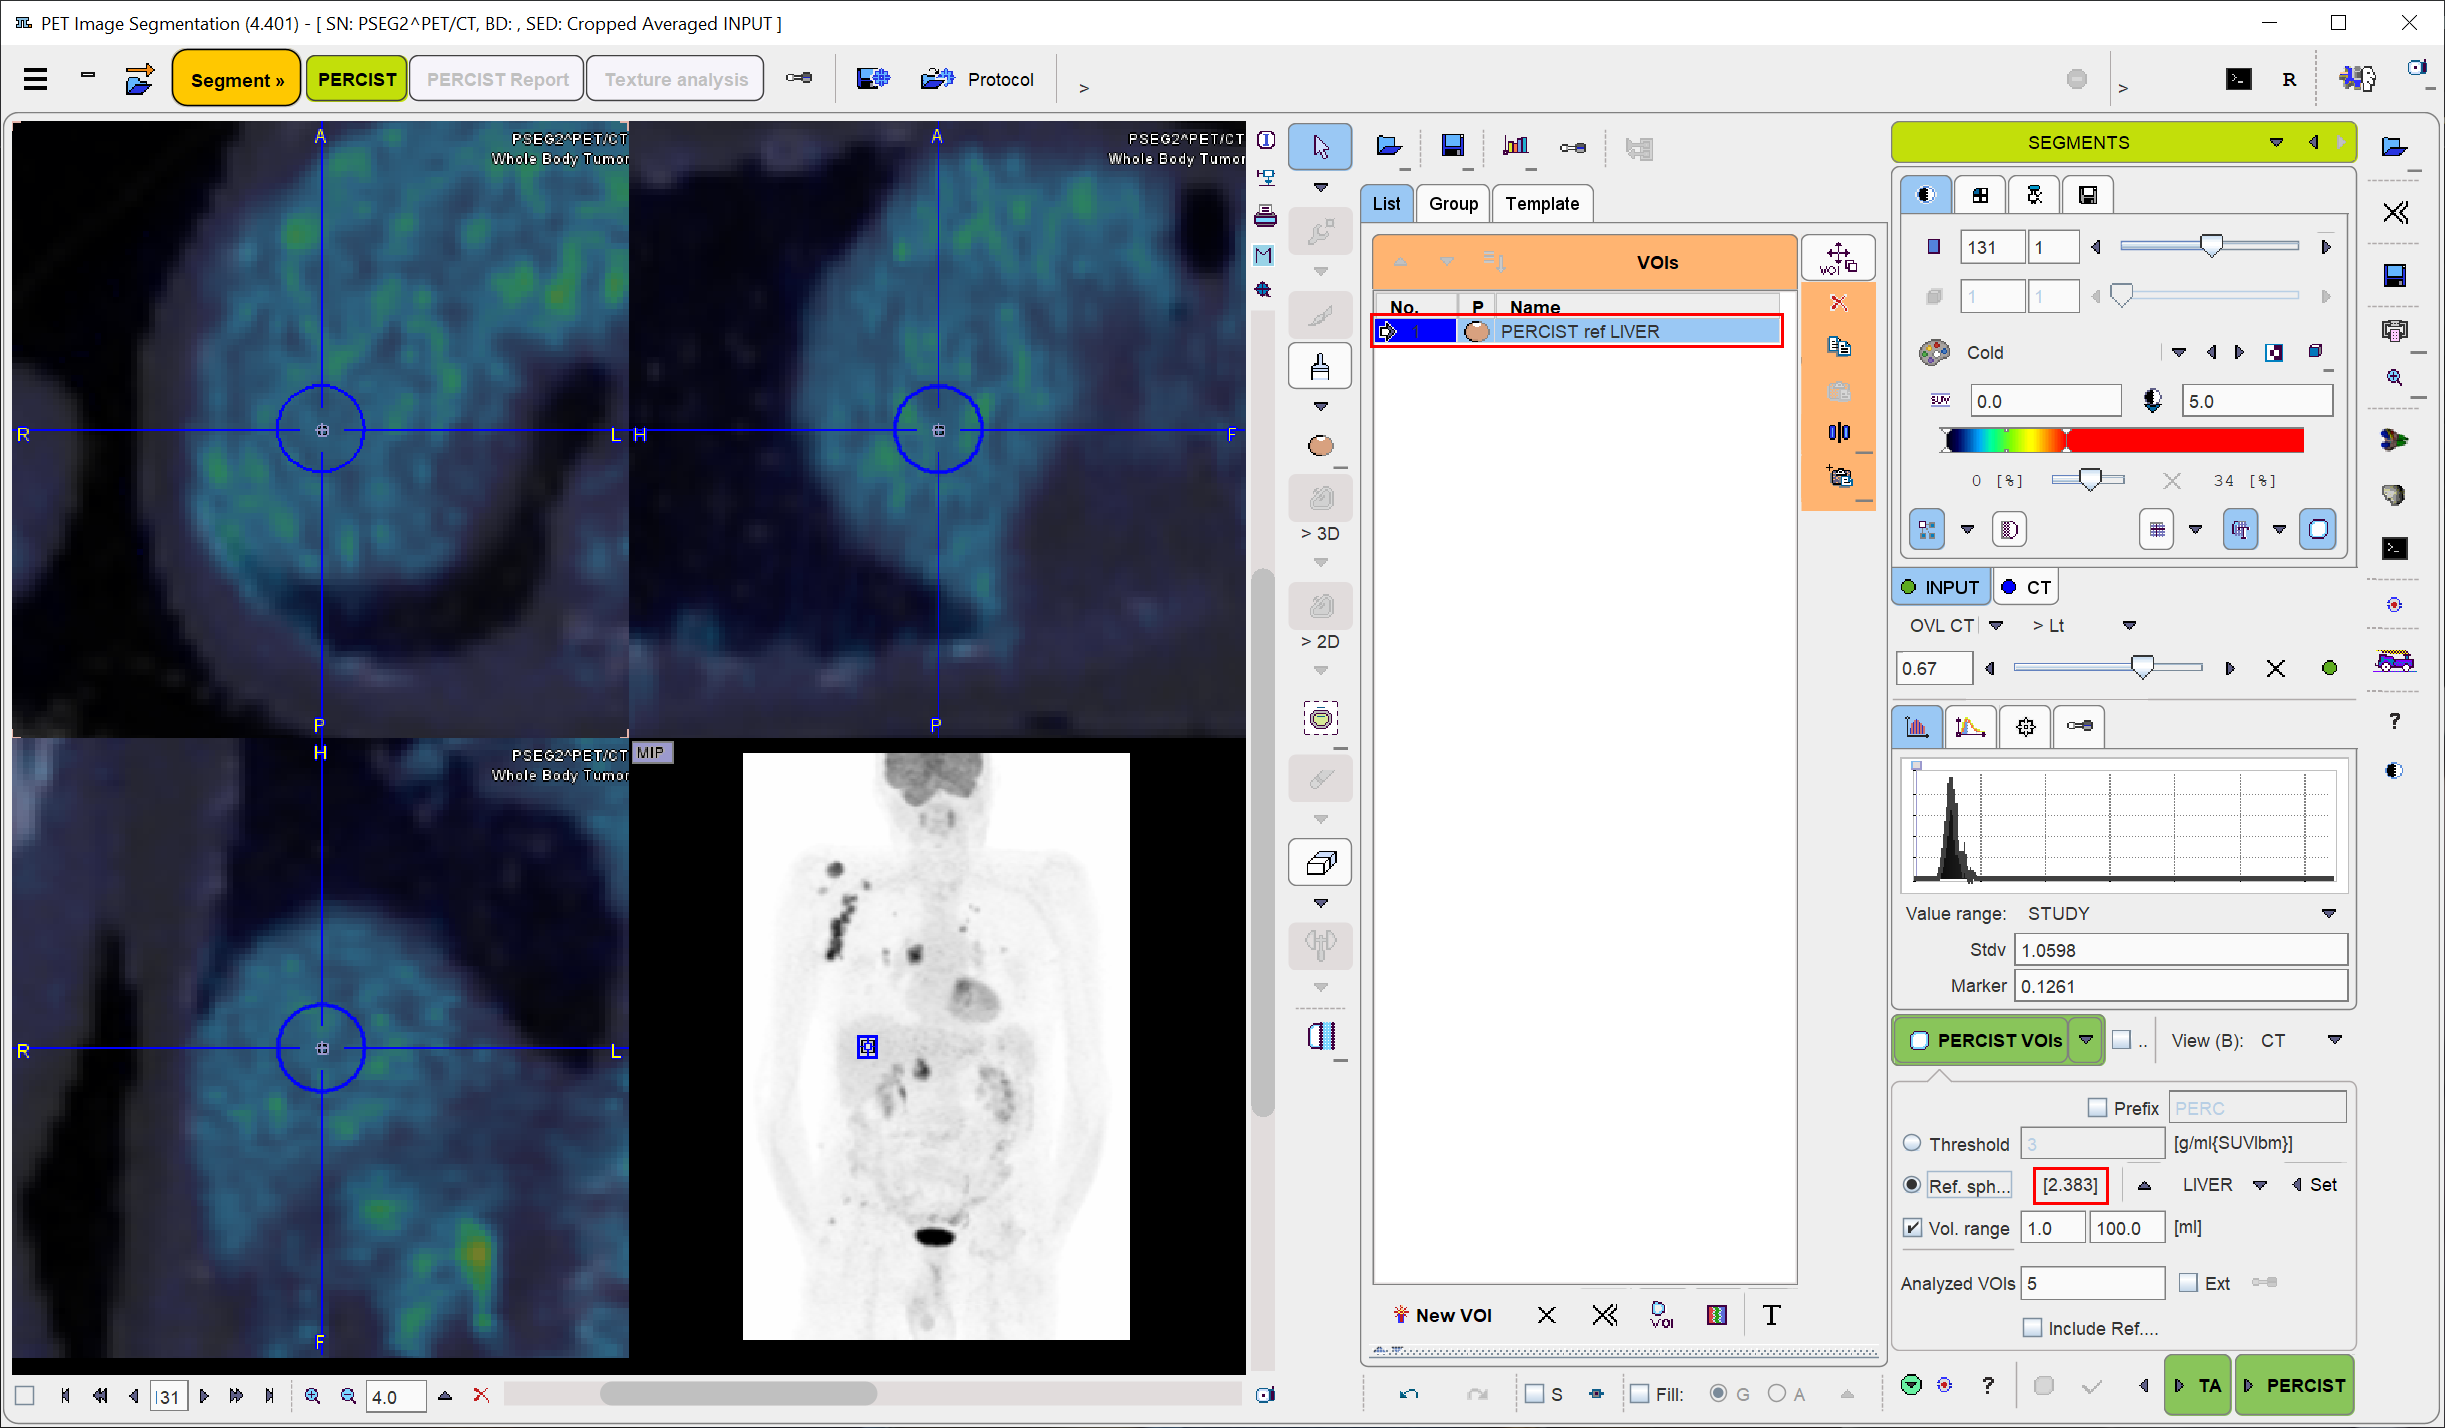
Task: Open the time-curve plot tab icon
Action: pos(1970,727)
